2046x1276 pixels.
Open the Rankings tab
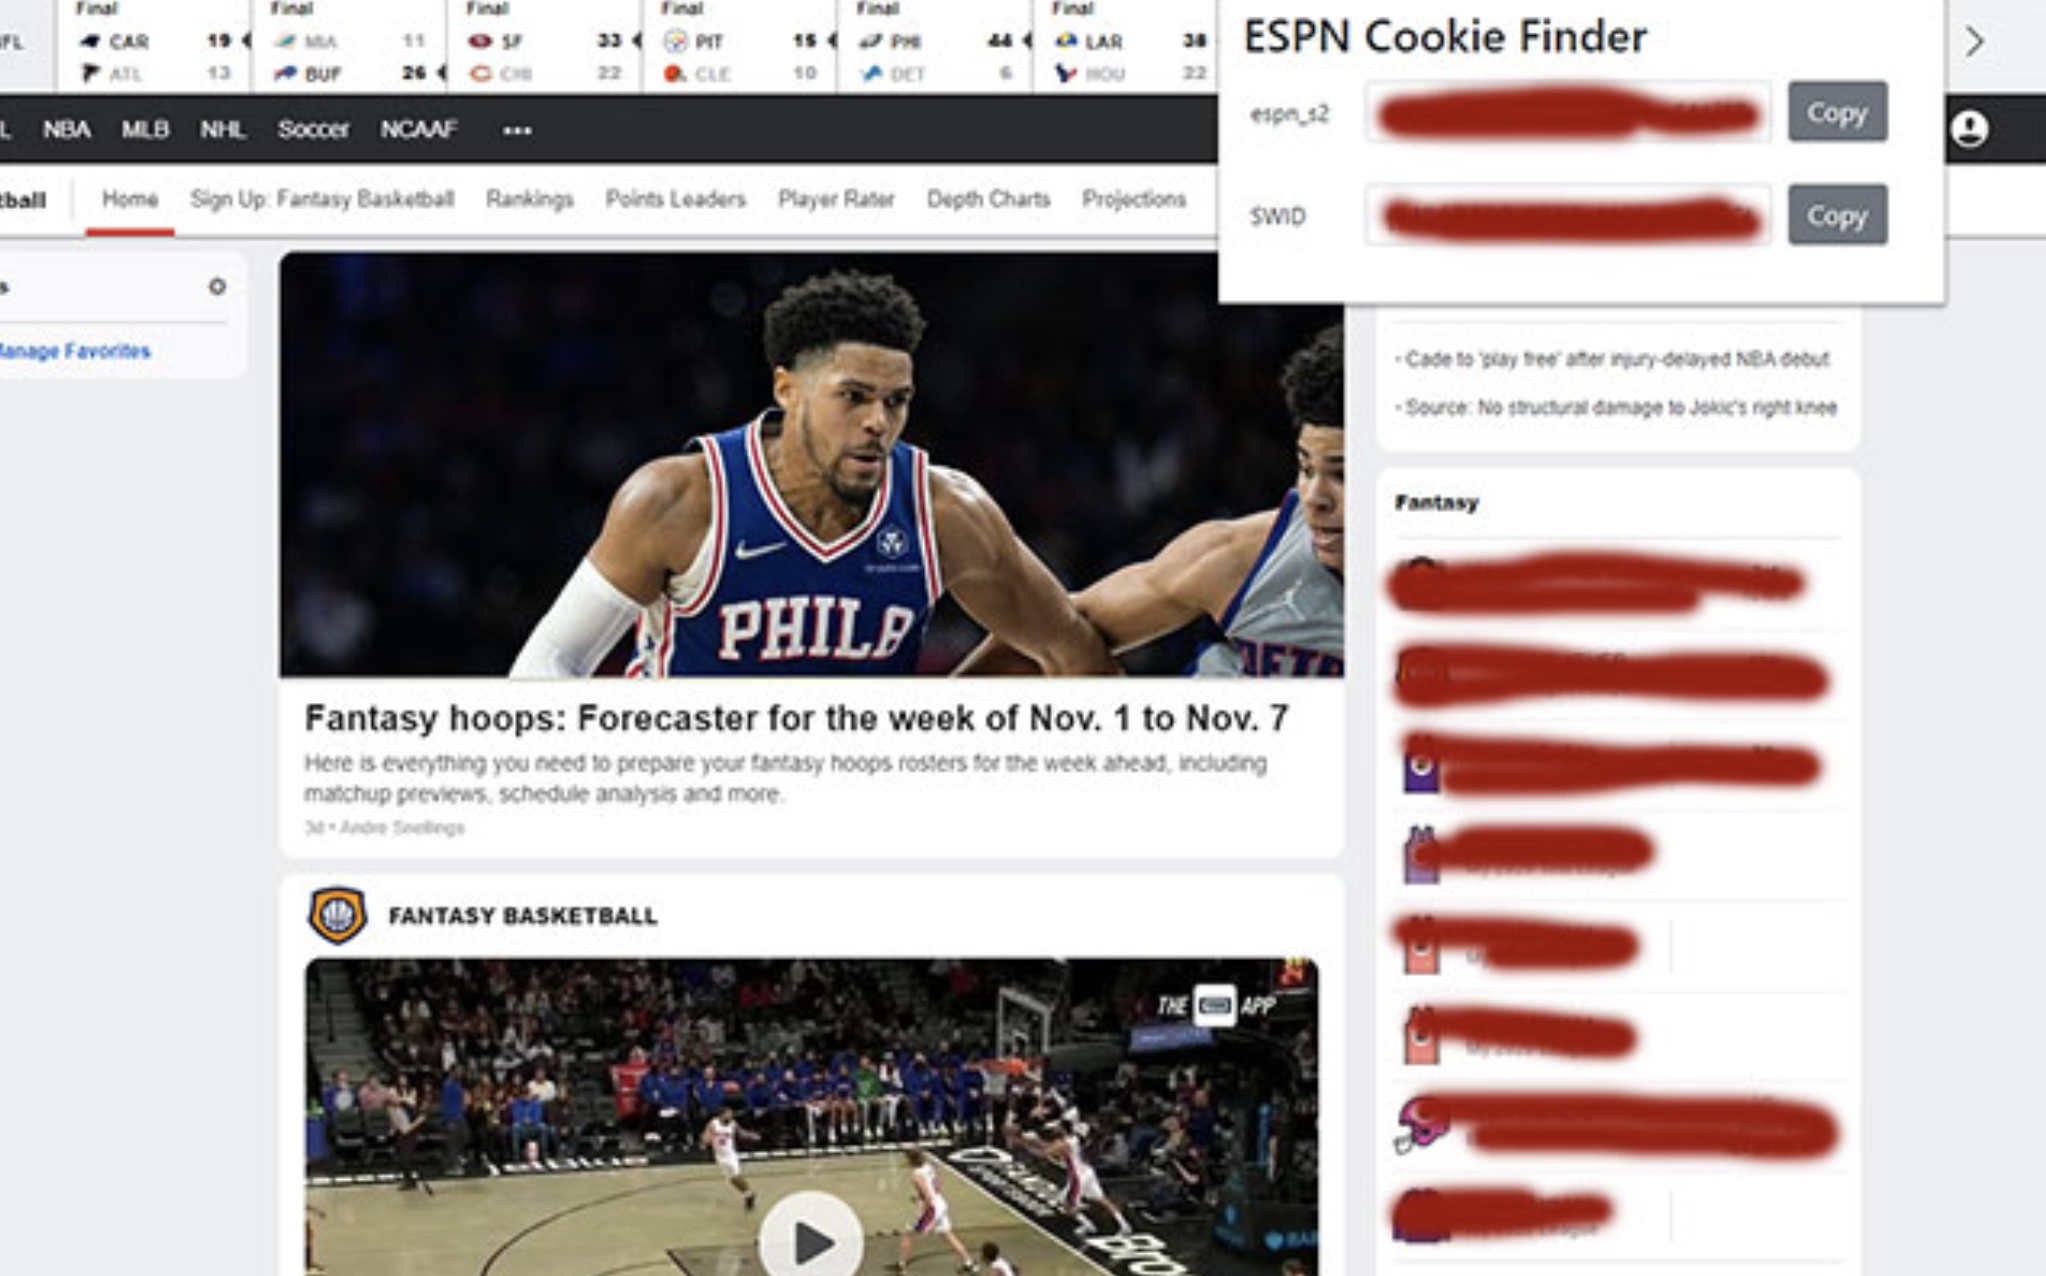(530, 199)
